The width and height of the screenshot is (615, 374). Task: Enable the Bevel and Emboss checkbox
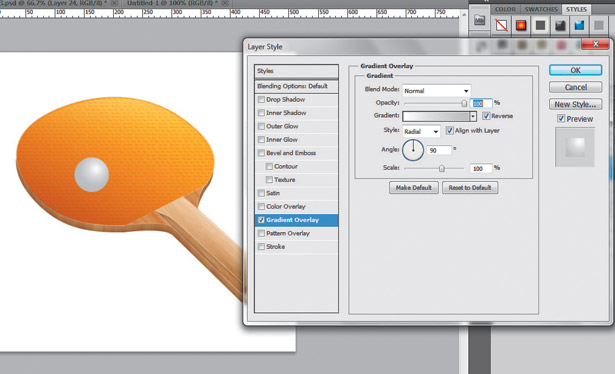click(x=261, y=153)
